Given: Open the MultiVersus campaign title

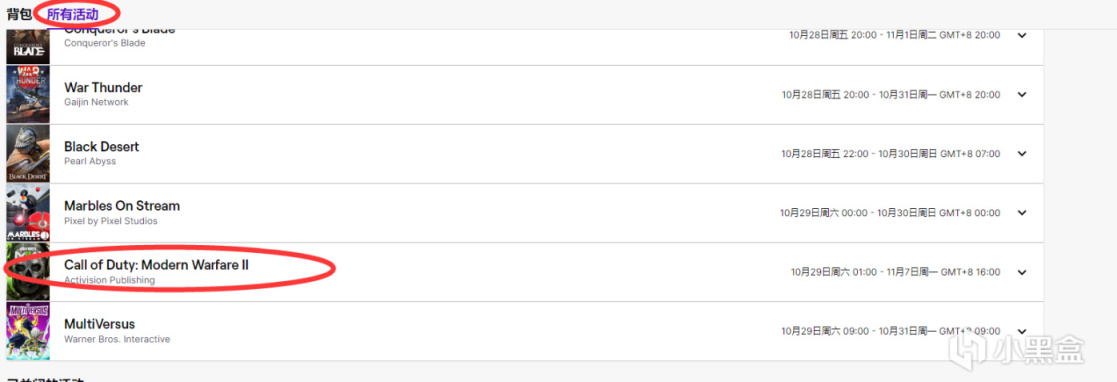Looking at the screenshot, I should (100, 324).
